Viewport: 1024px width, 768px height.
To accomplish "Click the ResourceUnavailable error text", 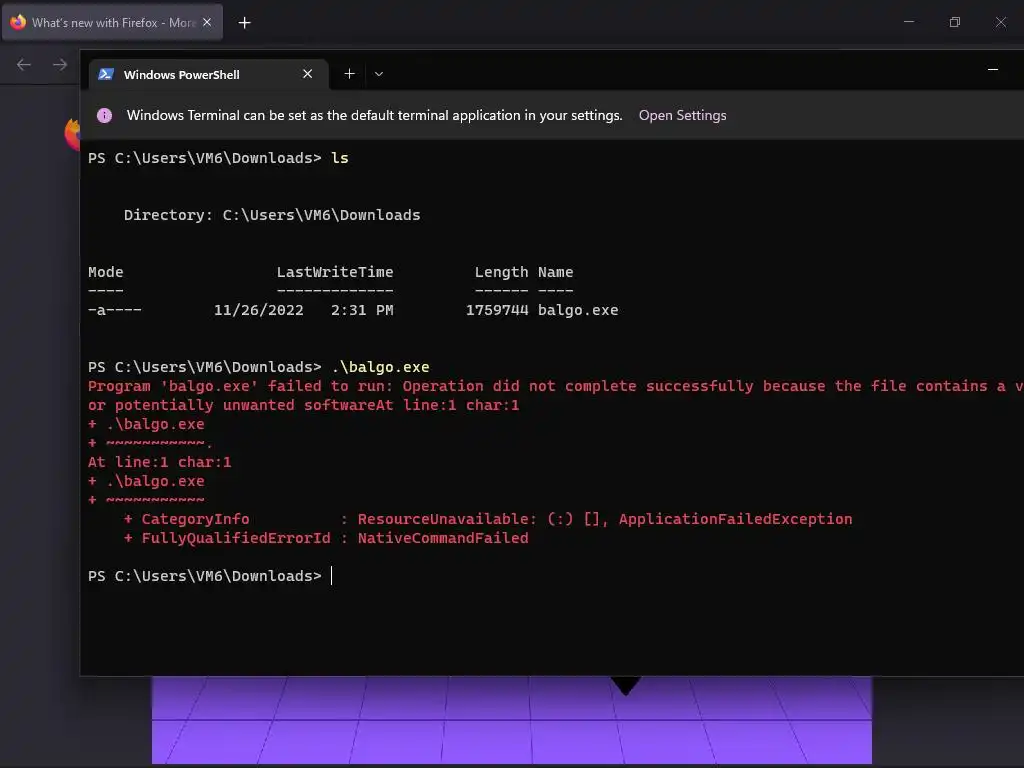I will point(447,519).
